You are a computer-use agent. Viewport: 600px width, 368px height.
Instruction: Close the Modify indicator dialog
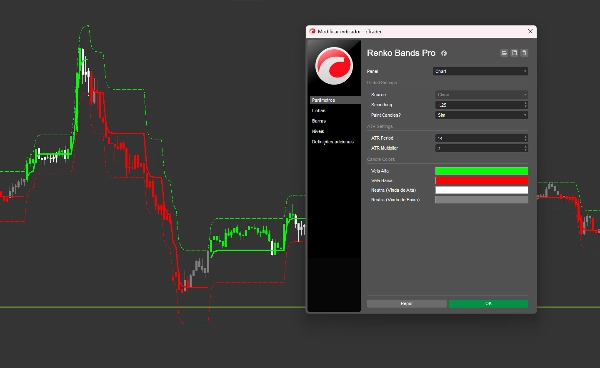pos(530,31)
